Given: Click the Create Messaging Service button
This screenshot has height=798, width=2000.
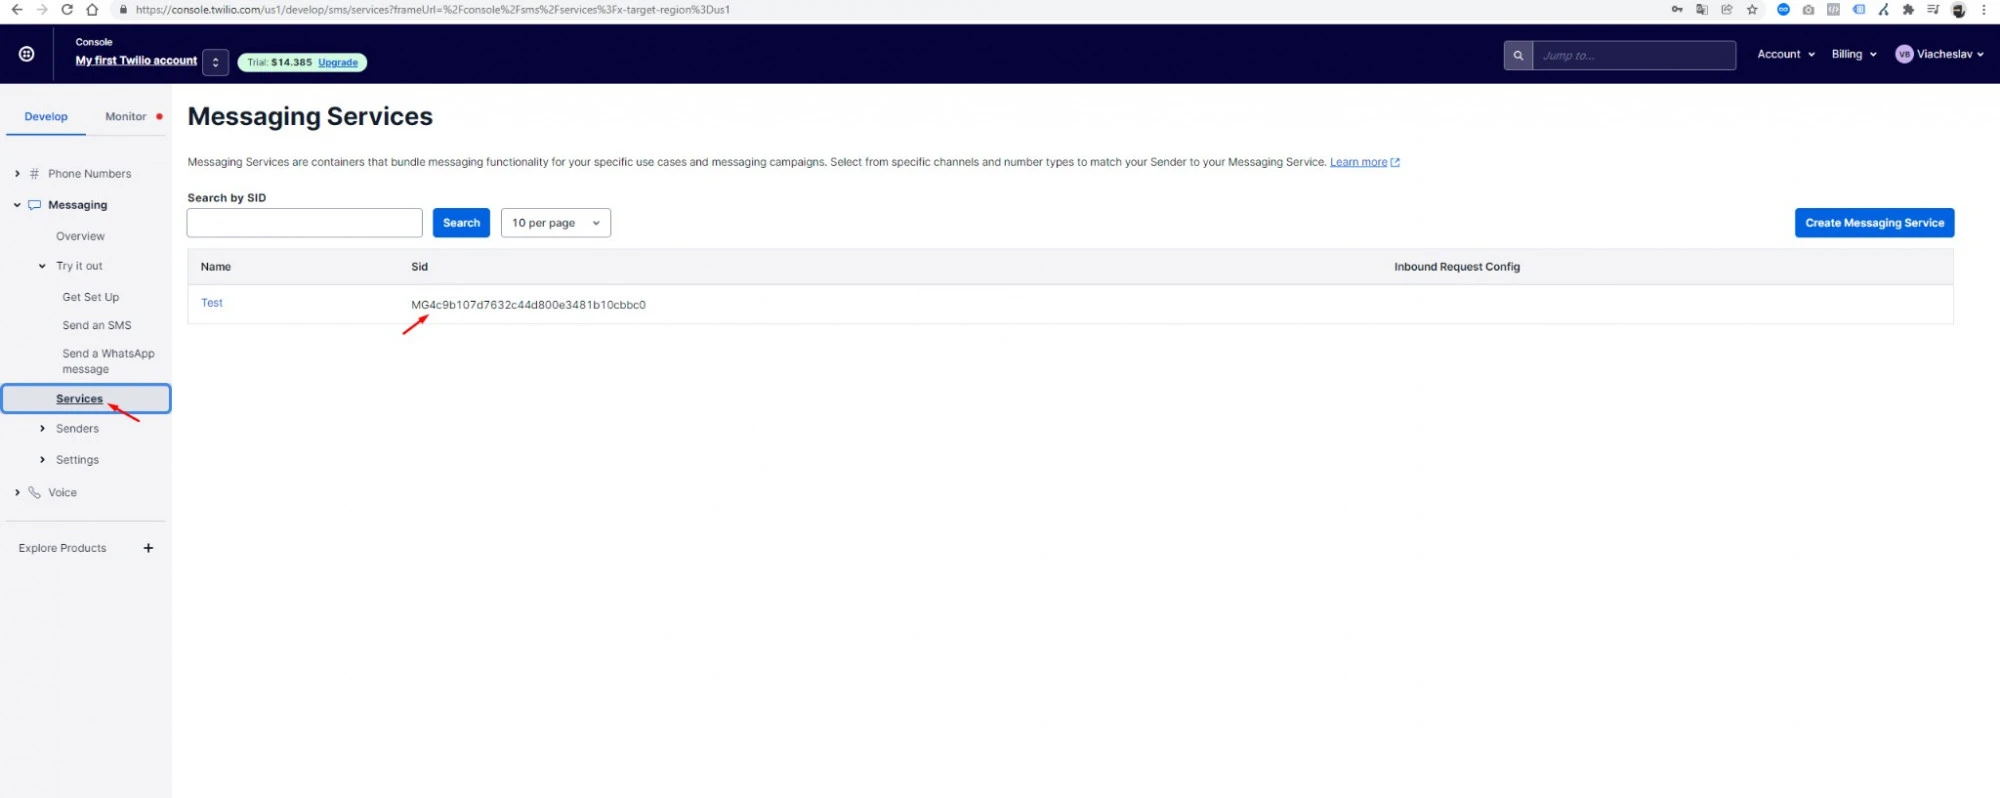Looking at the screenshot, I should tap(1873, 223).
